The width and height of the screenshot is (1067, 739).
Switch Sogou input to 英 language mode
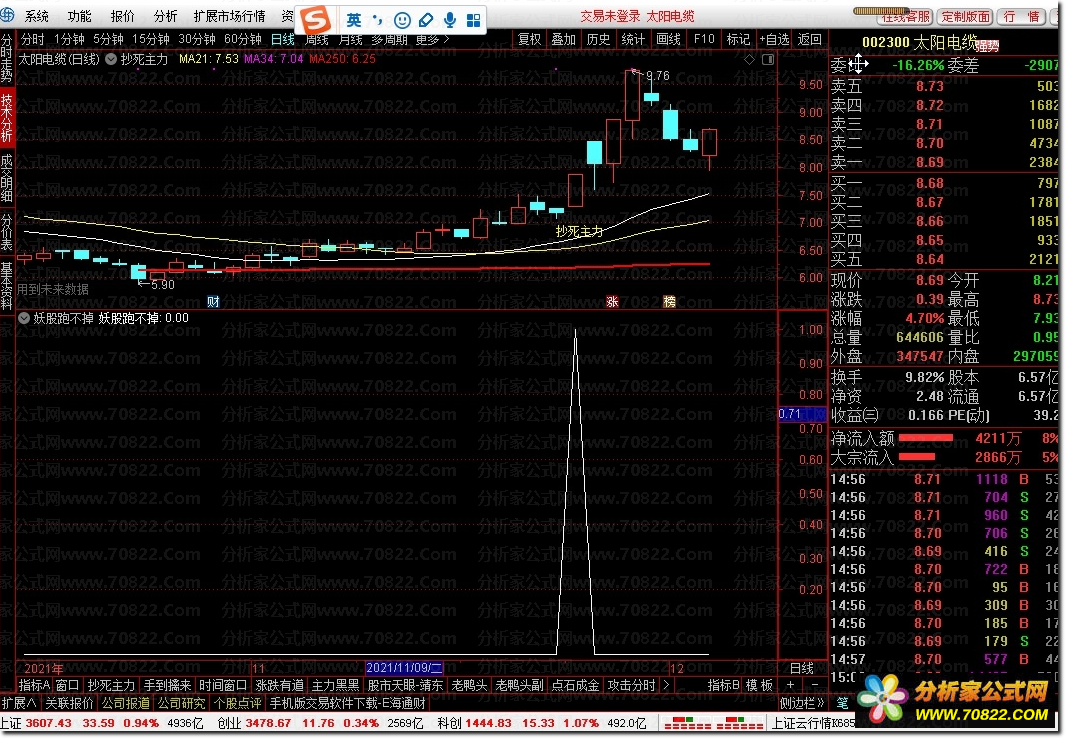(354, 20)
